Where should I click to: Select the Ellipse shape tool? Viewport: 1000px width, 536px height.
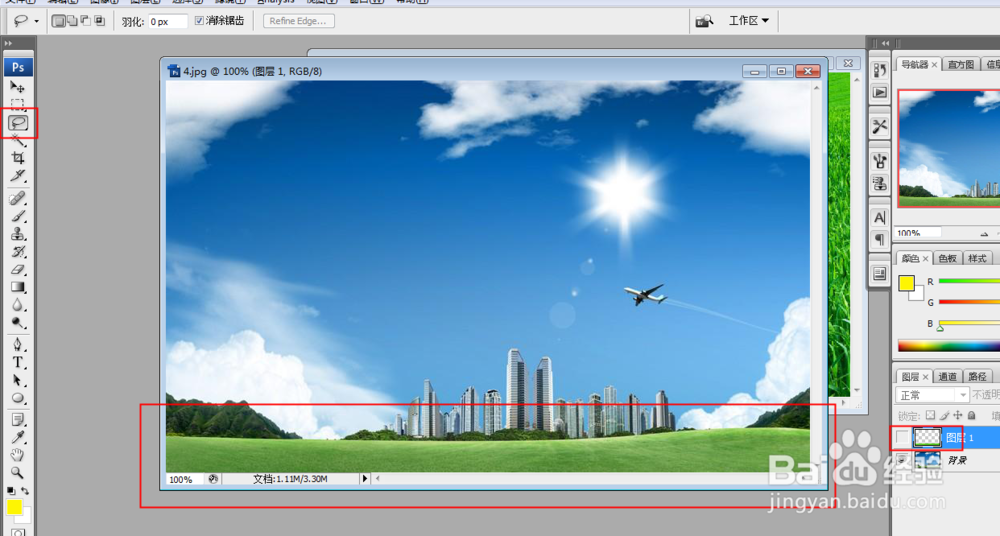[17, 398]
